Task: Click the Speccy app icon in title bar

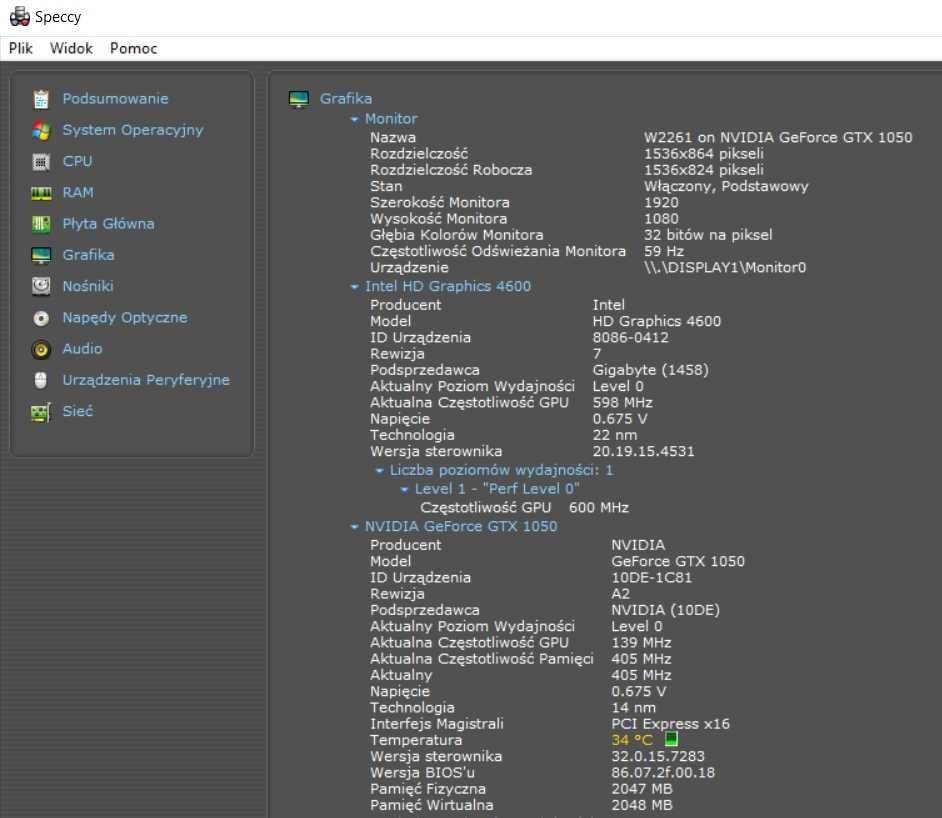Action: 19,16
